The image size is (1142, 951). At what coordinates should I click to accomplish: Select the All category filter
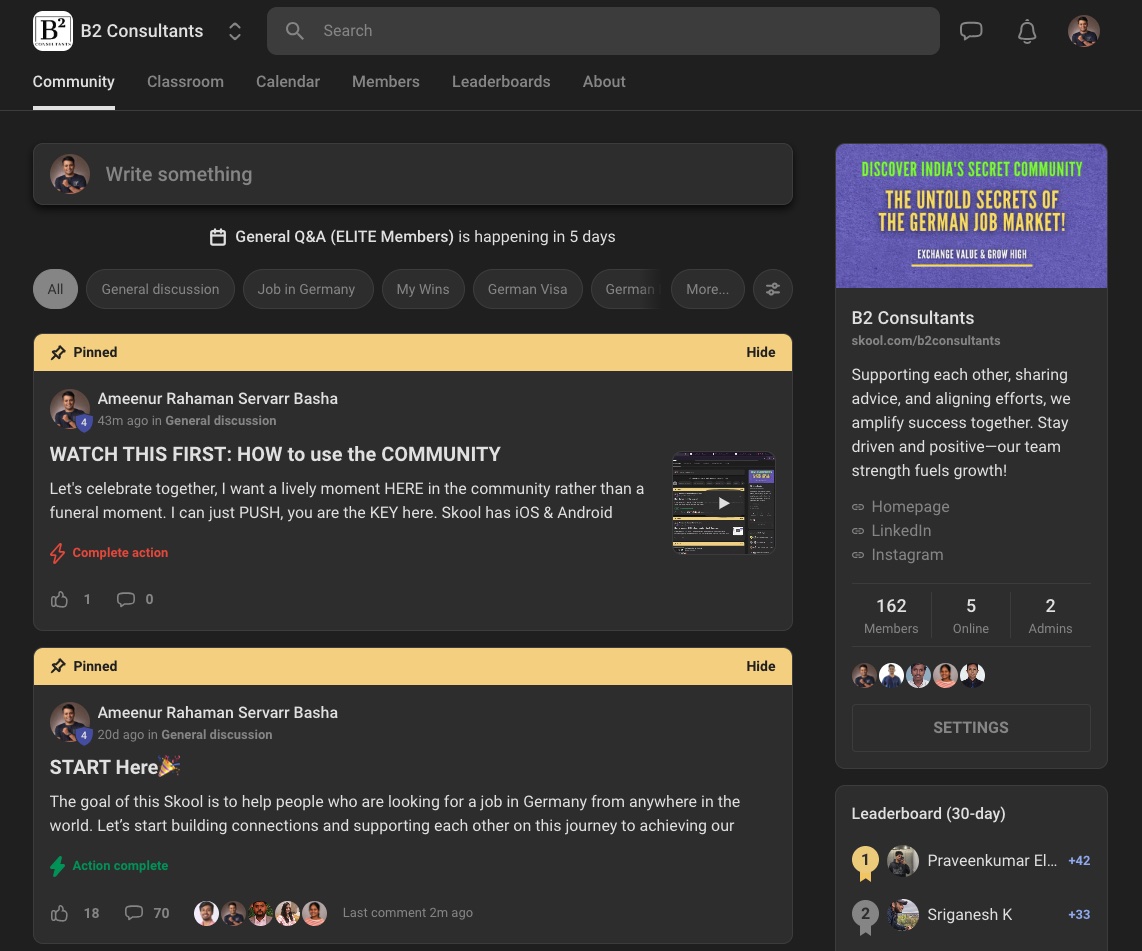tap(55, 289)
